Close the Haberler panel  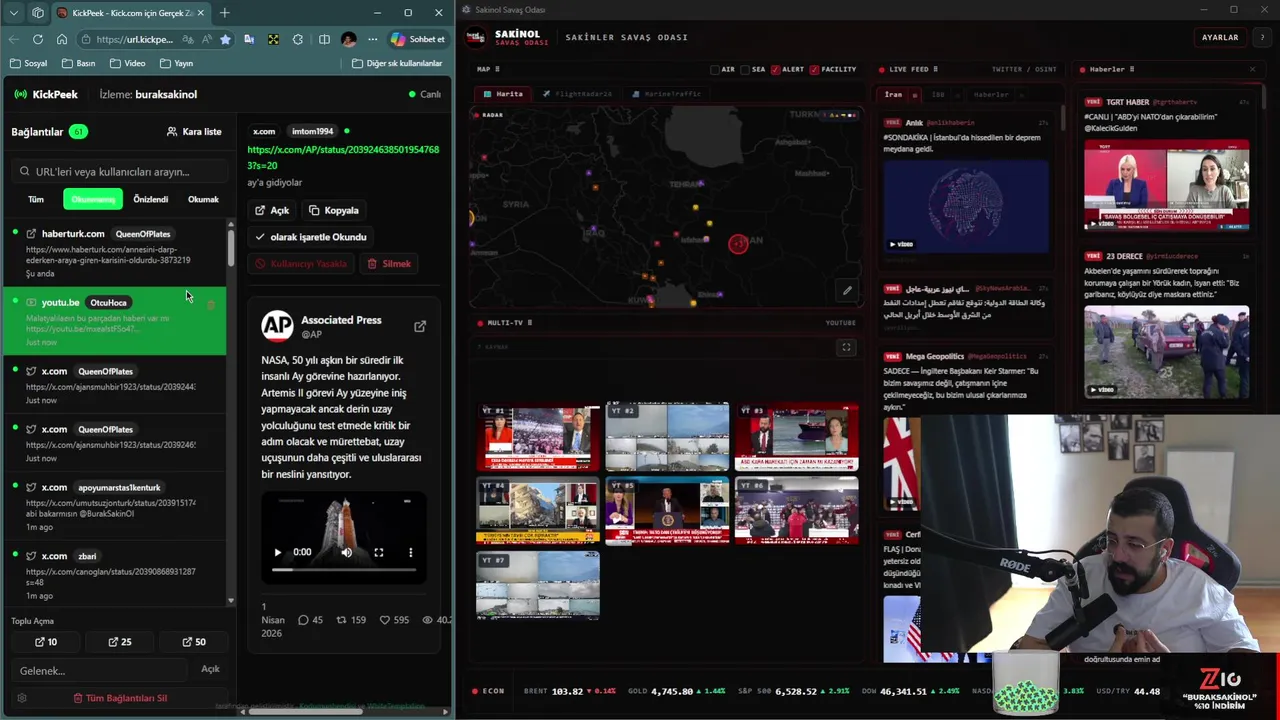(x=1252, y=70)
